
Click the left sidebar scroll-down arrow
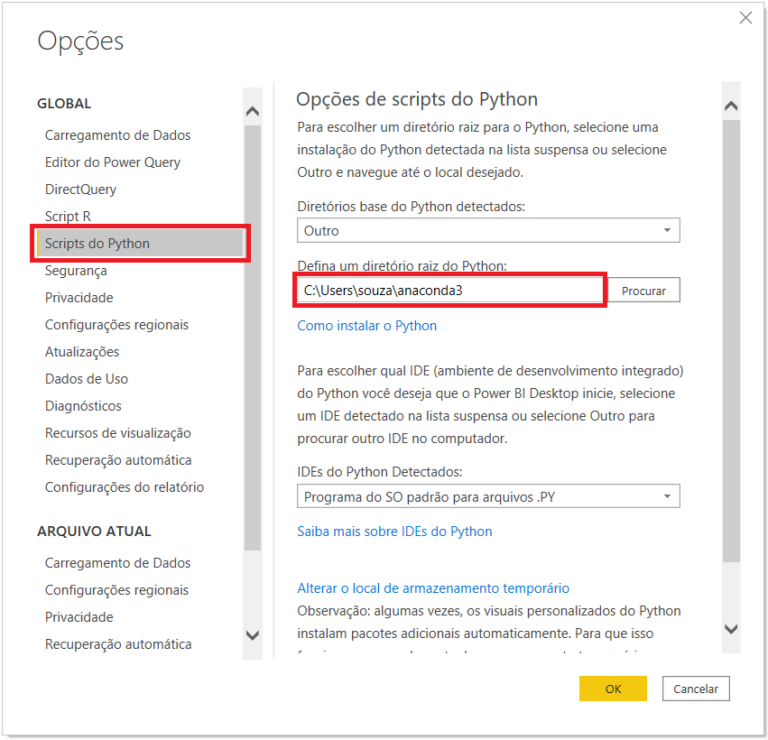(252, 636)
